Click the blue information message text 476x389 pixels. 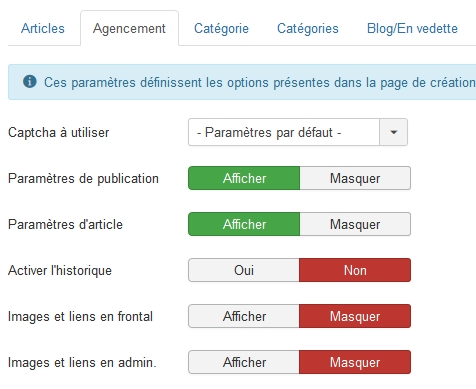[260, 82]
